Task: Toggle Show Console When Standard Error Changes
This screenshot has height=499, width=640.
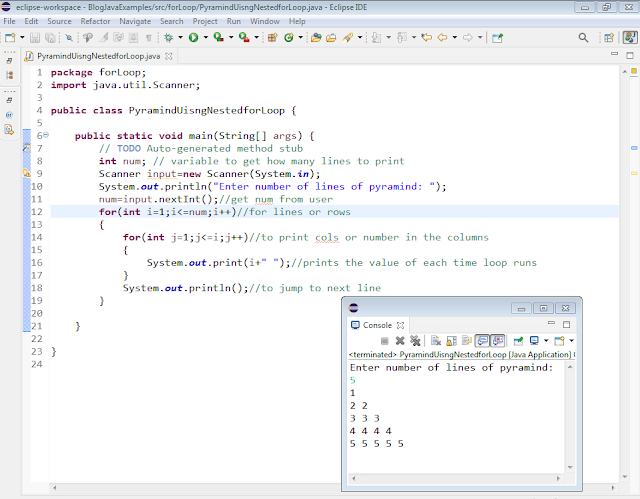Action: (498, 341)
